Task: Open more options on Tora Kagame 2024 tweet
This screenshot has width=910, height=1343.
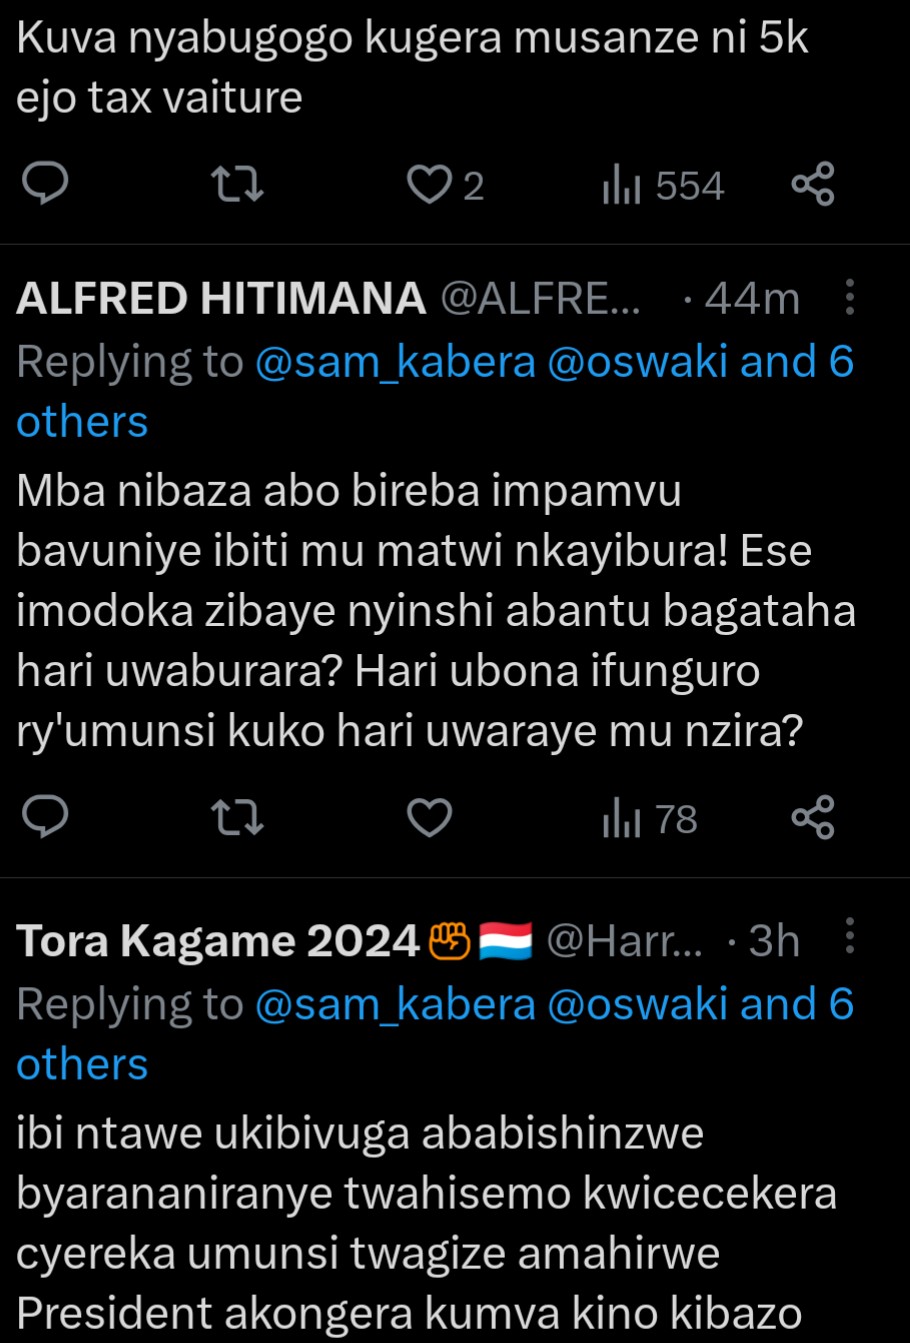Action: 849,938
